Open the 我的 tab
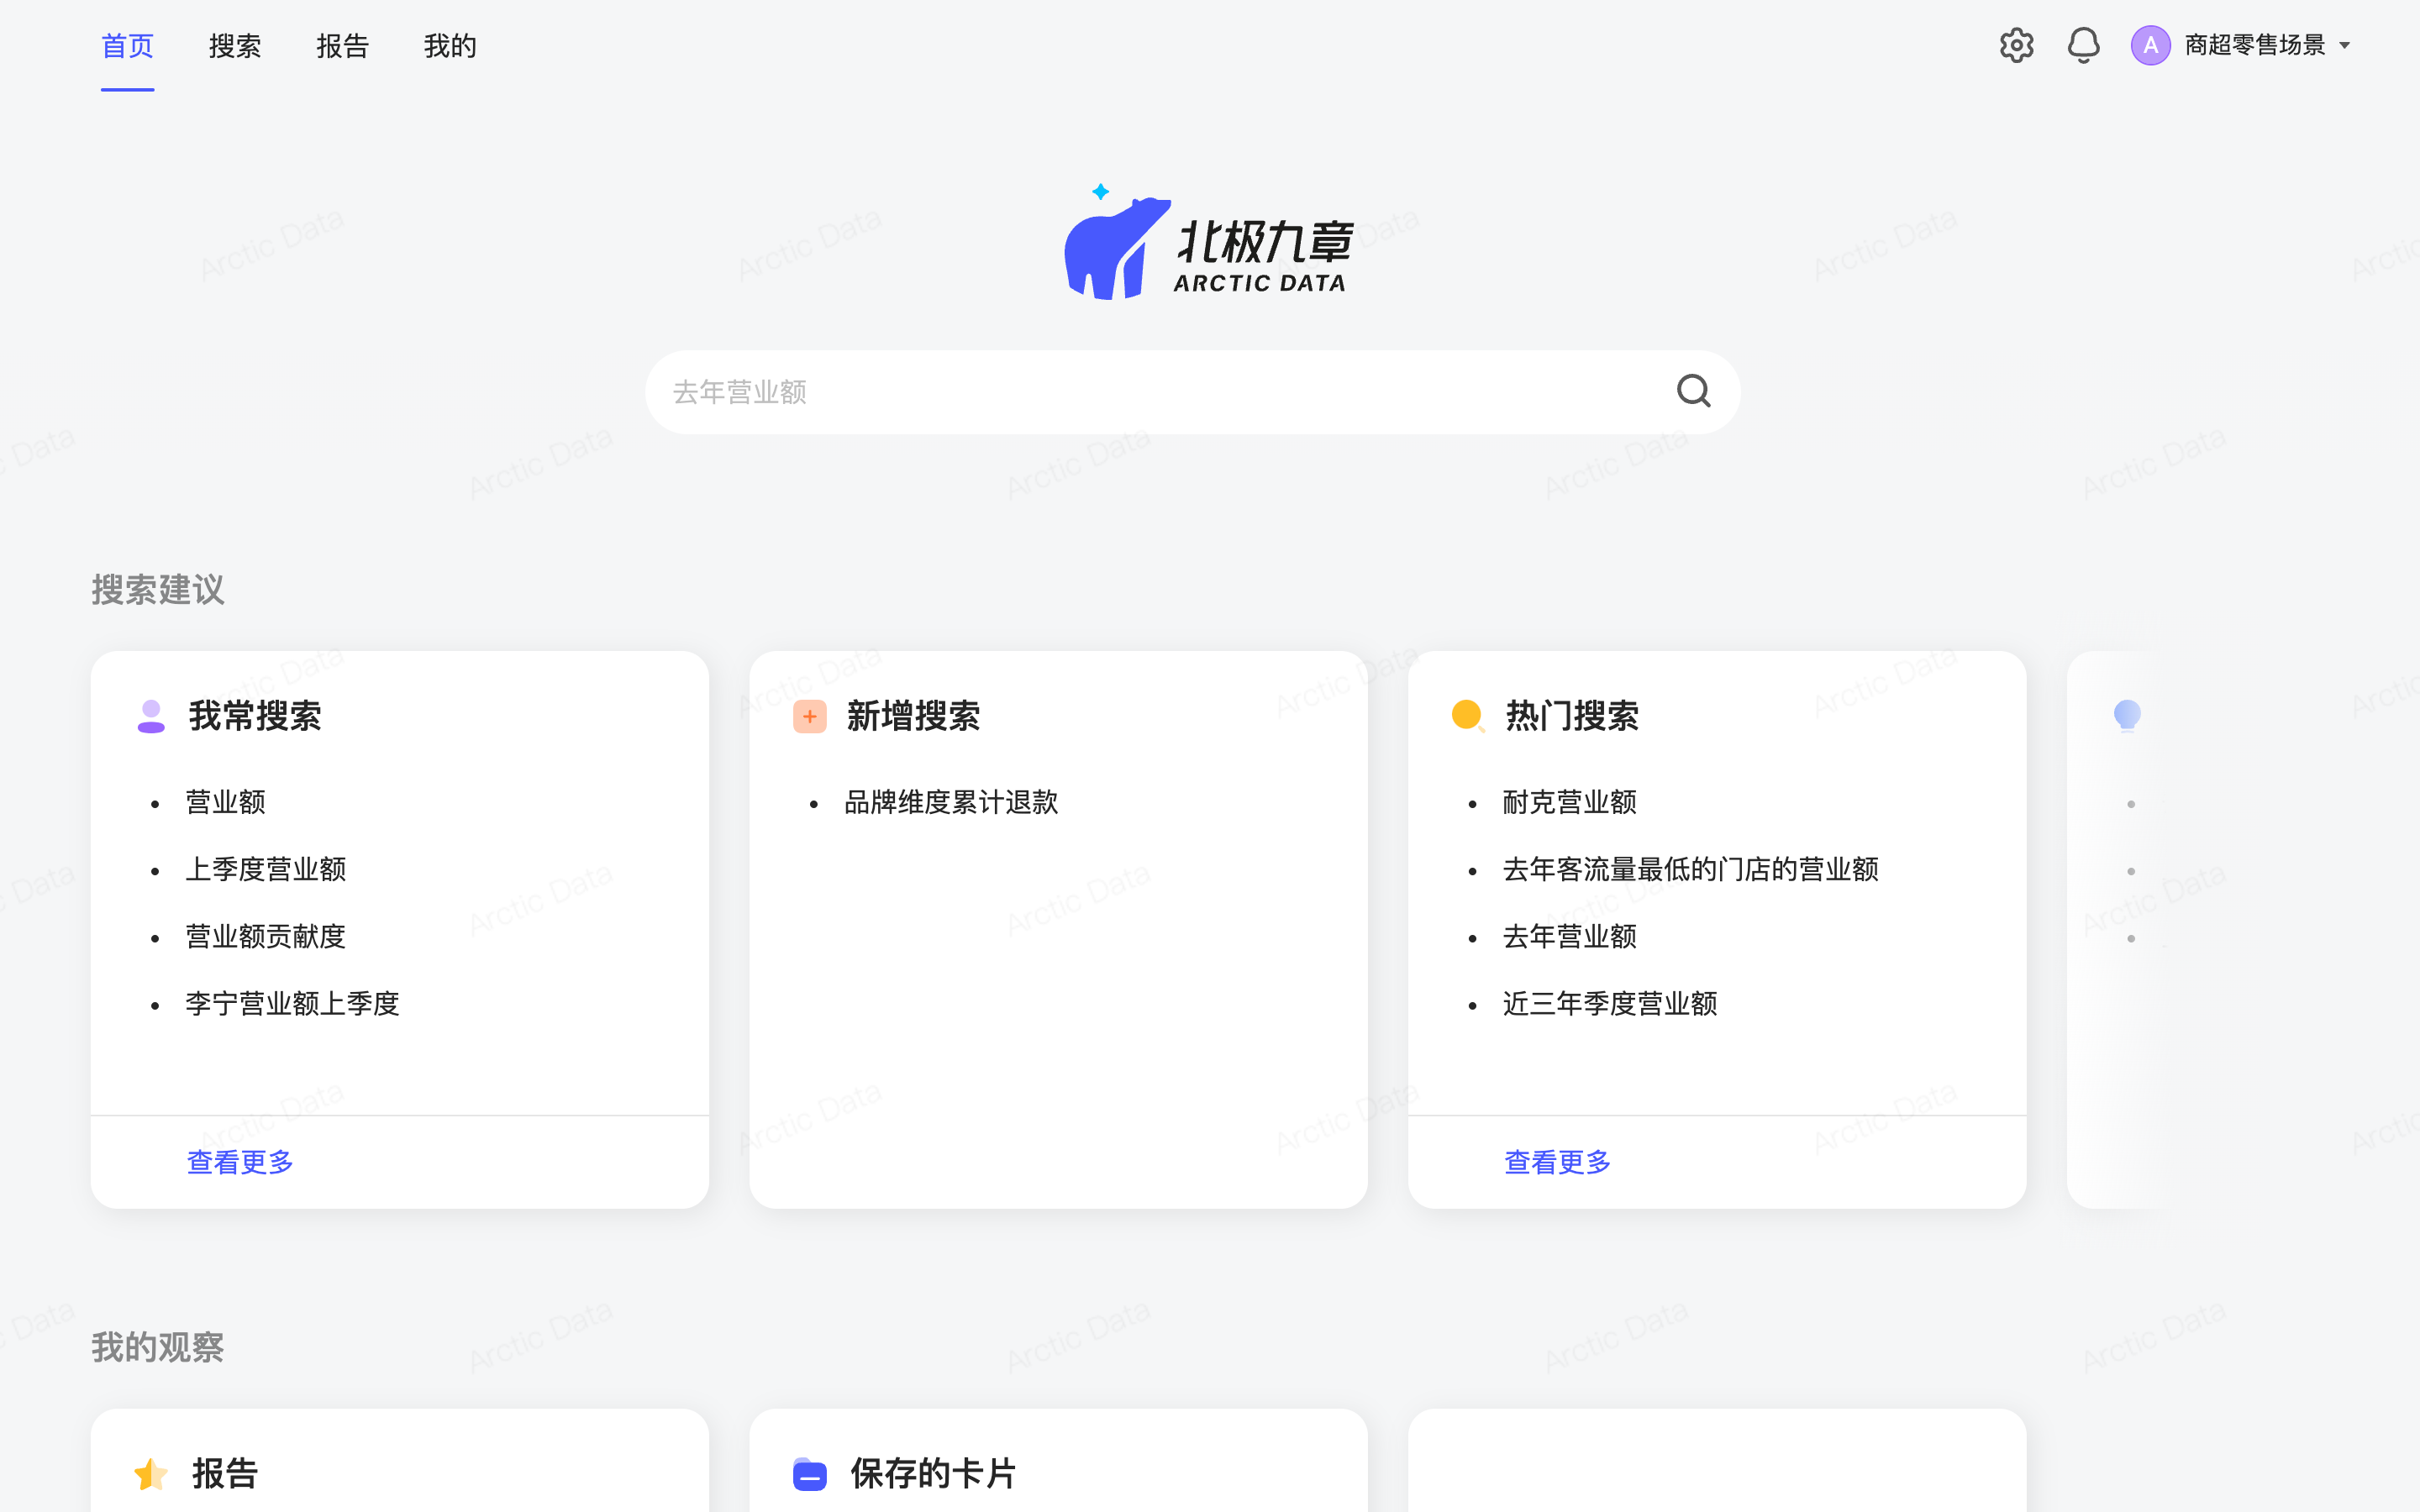 pos(450,46)
